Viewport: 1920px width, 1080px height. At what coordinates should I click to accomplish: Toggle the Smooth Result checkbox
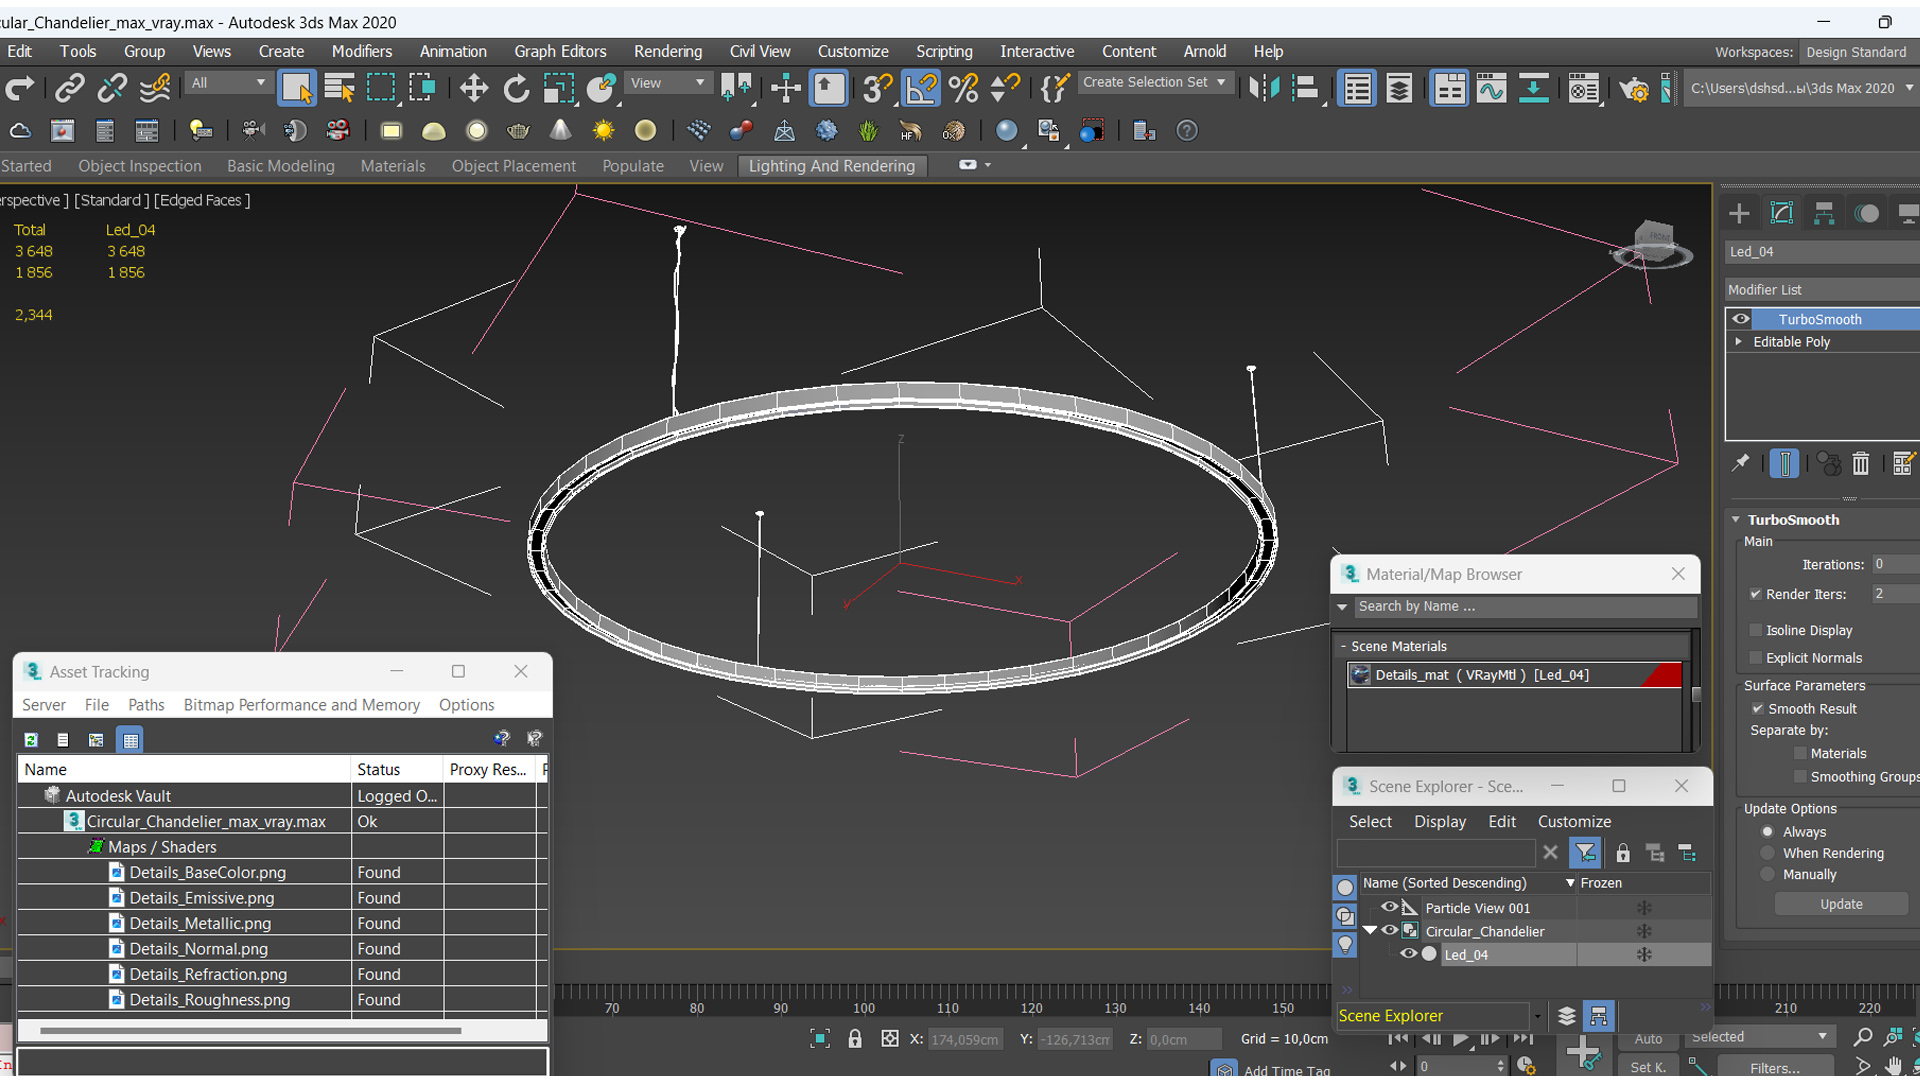1757,709
